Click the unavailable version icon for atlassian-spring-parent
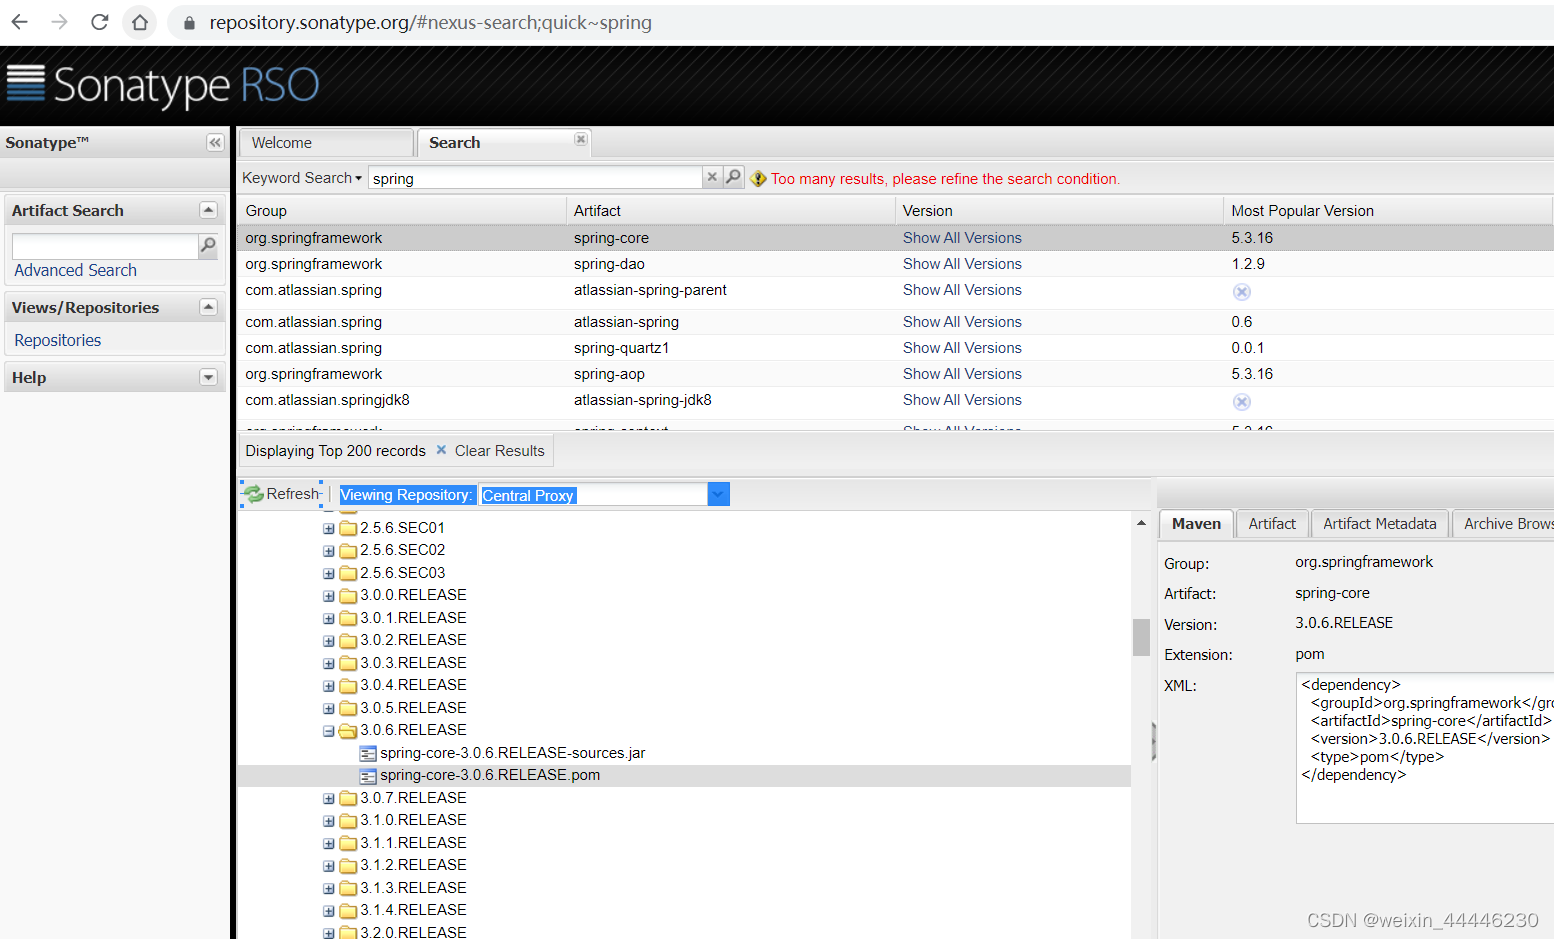 pyautogui.click(x=1241, y=292)
